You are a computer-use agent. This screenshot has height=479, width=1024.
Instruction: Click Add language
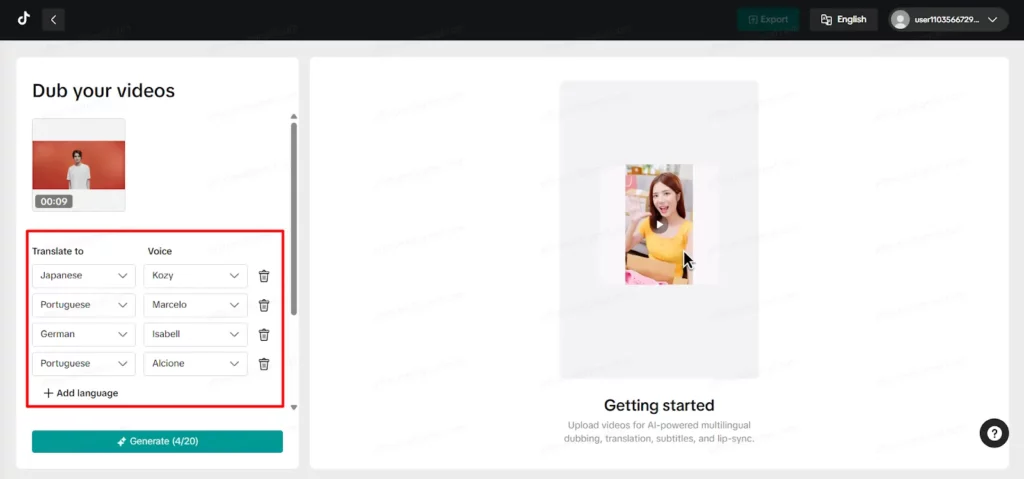pos(81,393)
